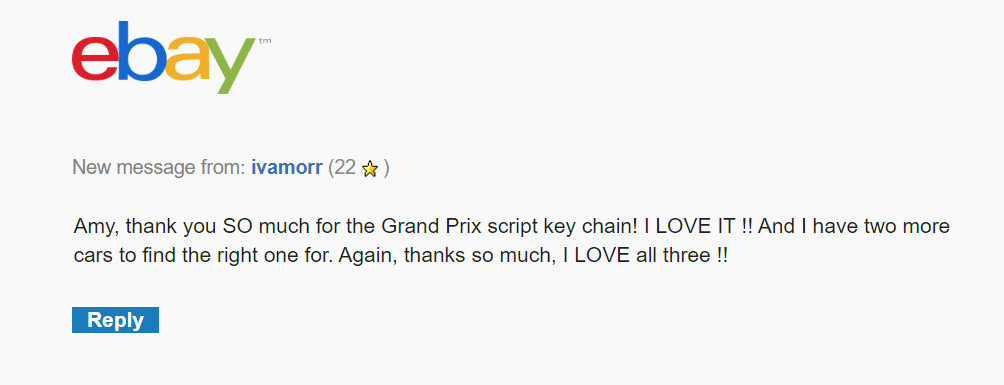Click the "I LOVE all three !!" text
The image size is (1004, 385).
click(645, 256)
